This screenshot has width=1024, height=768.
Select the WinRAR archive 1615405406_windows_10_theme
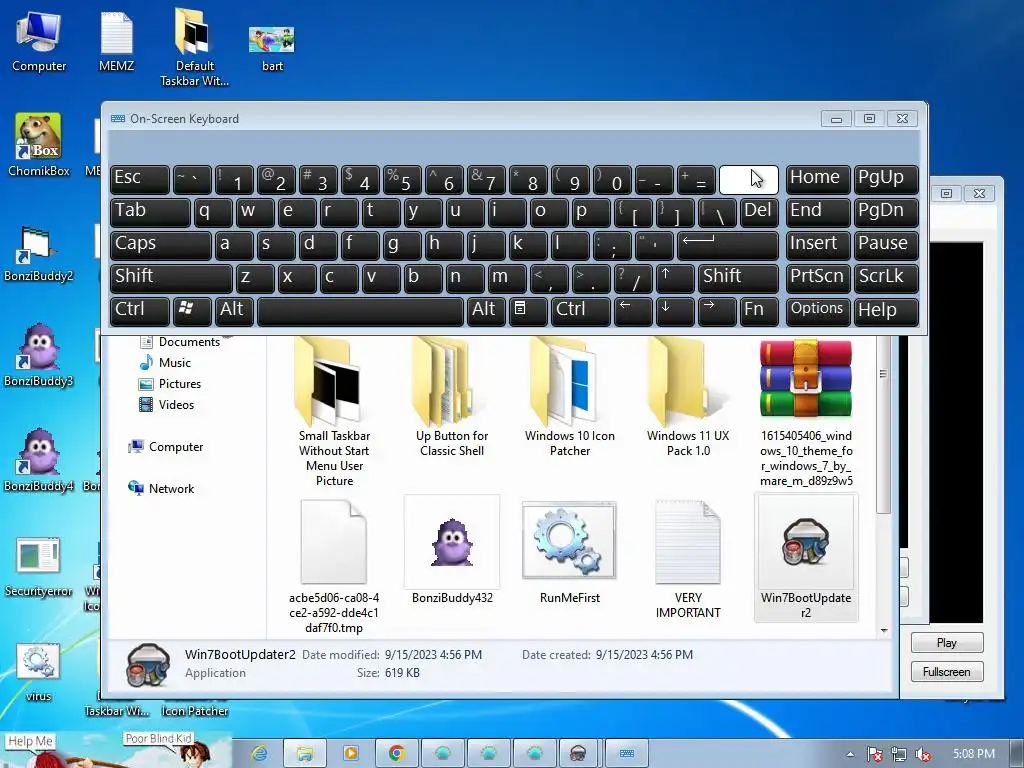(806, 413)
